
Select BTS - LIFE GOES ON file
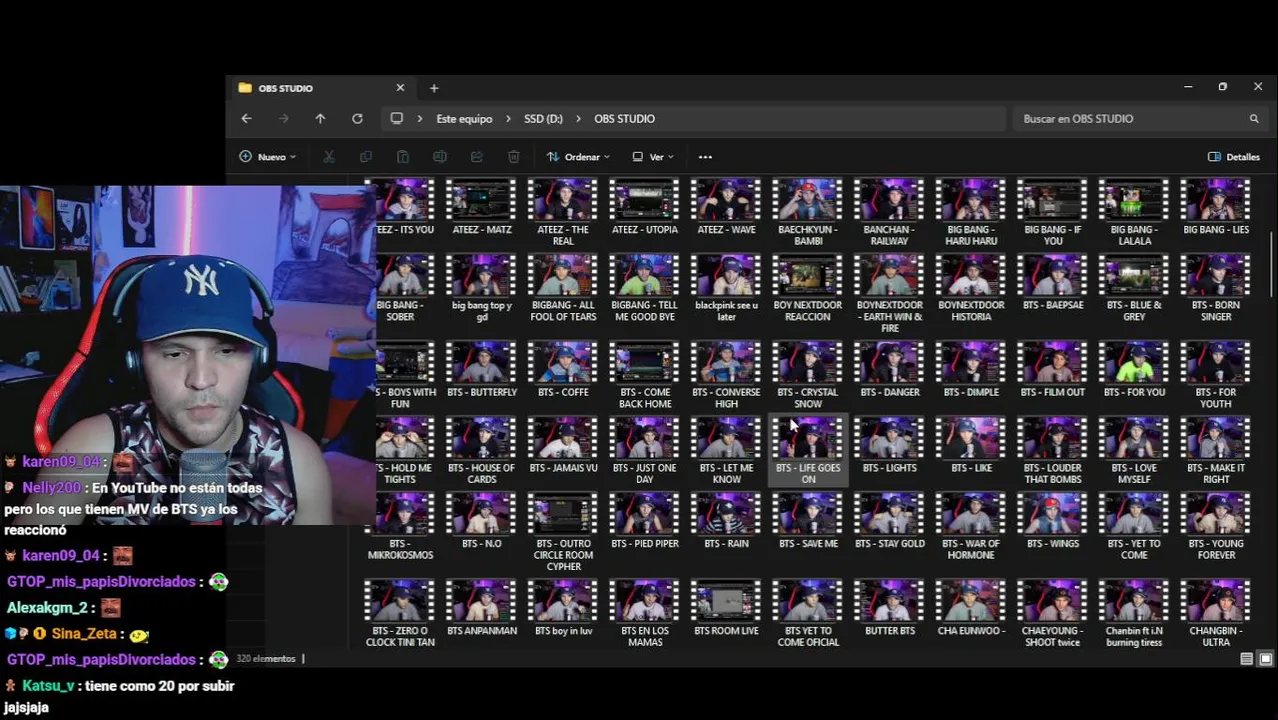(808, 451)
